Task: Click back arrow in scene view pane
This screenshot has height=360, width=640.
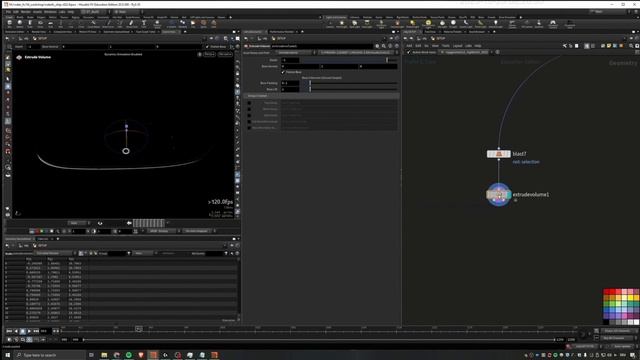Action: pyautogui.click(x=7, y=38)
